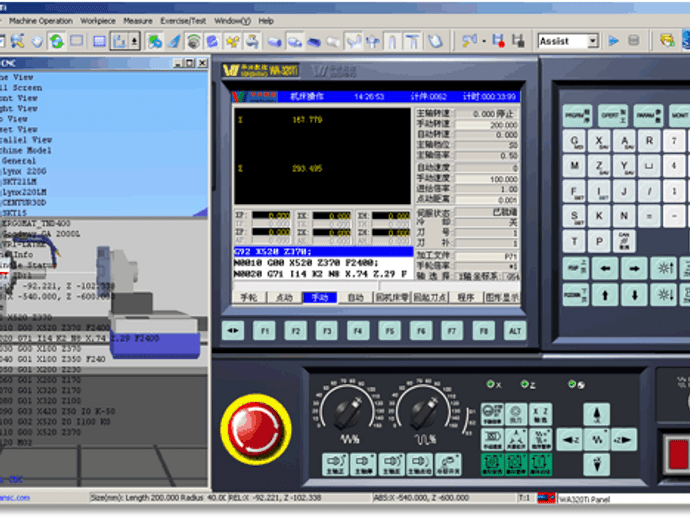This screenshot has width=690, height=518.
Task: Click the spindle override rotary knob
Action: pyautogui.click(x=349, y=411)
